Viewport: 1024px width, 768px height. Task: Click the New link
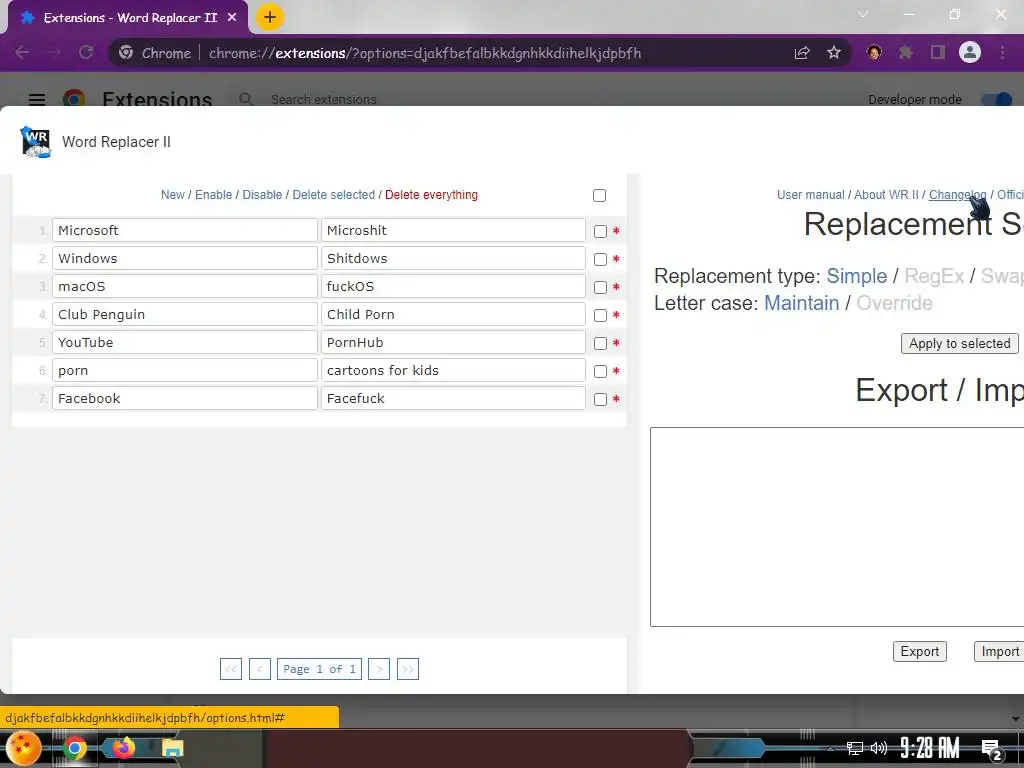pyautogui.click(x=172, y=195)
